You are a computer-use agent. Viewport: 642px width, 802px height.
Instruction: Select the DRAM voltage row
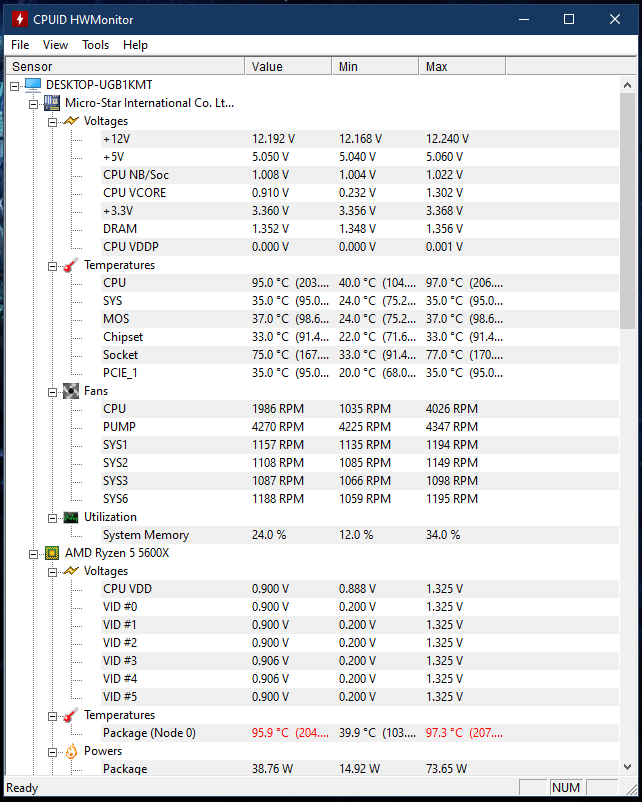click(360, 229)
